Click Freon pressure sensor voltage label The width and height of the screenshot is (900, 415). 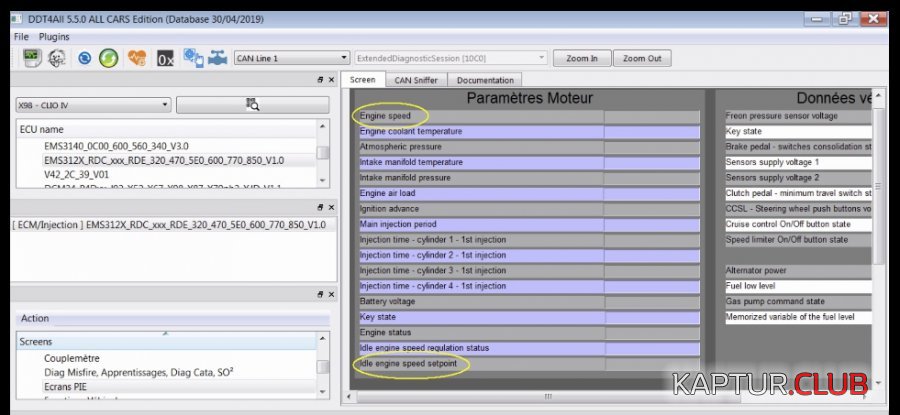point(781,116)
